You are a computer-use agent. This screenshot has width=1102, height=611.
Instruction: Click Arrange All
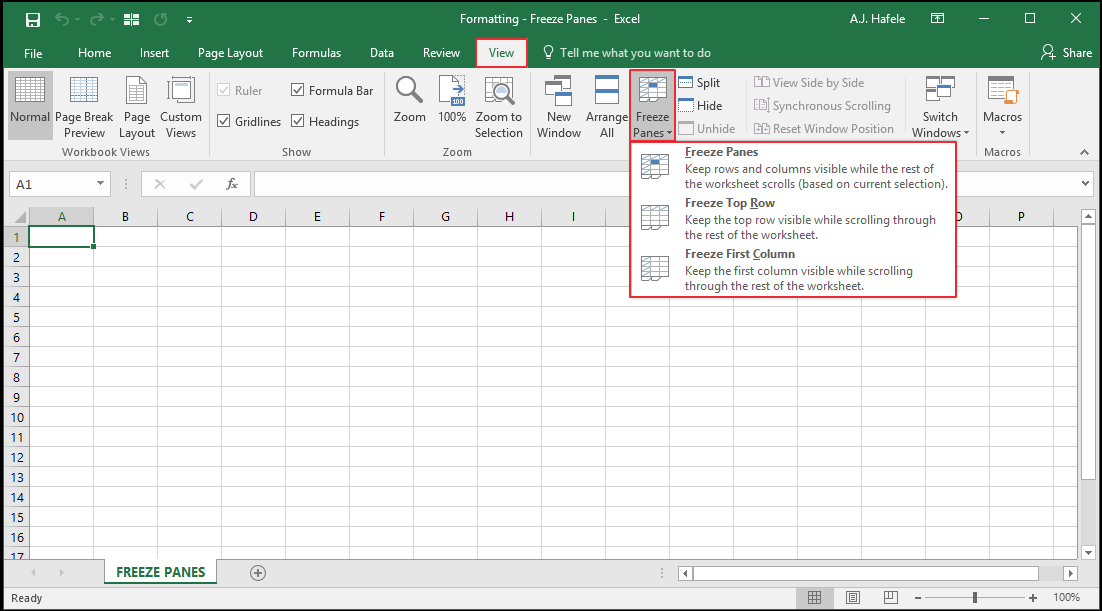pyautogui.click(x=607, y=105)
